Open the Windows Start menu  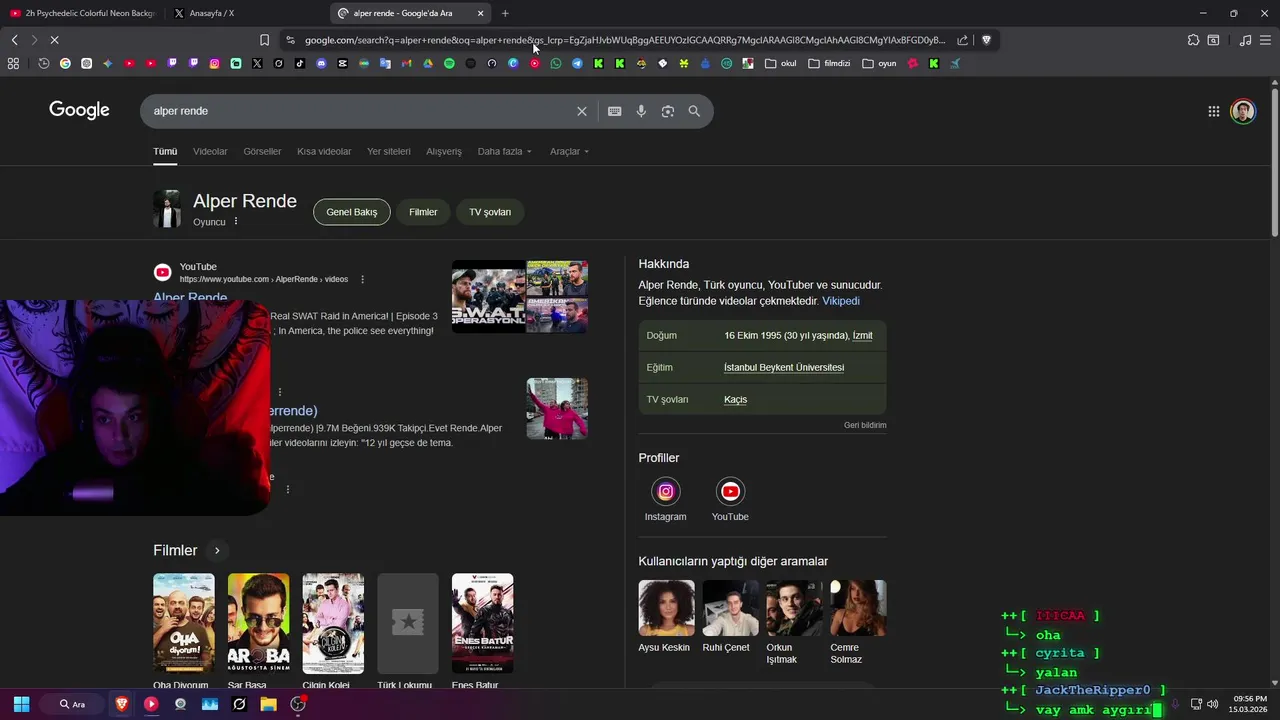[21, 704]
